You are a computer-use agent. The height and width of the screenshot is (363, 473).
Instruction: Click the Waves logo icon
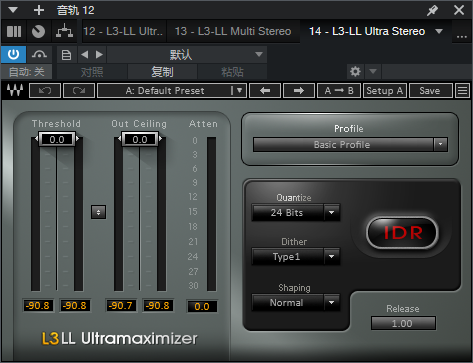point(15,90)
